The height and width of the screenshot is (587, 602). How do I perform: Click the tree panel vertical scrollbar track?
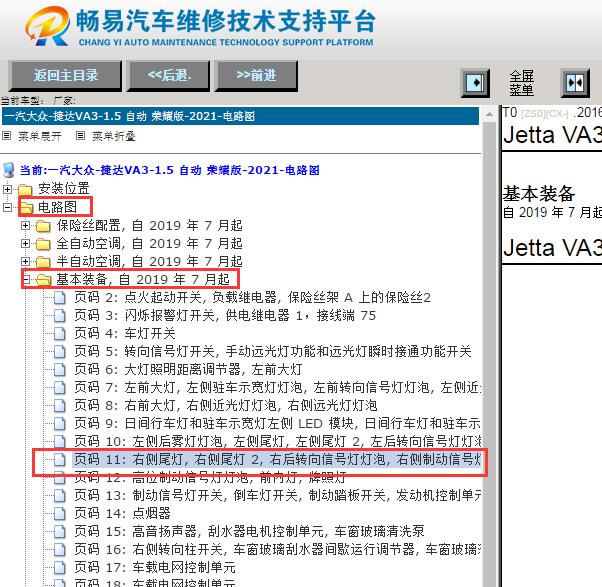[x=490, y=353]
